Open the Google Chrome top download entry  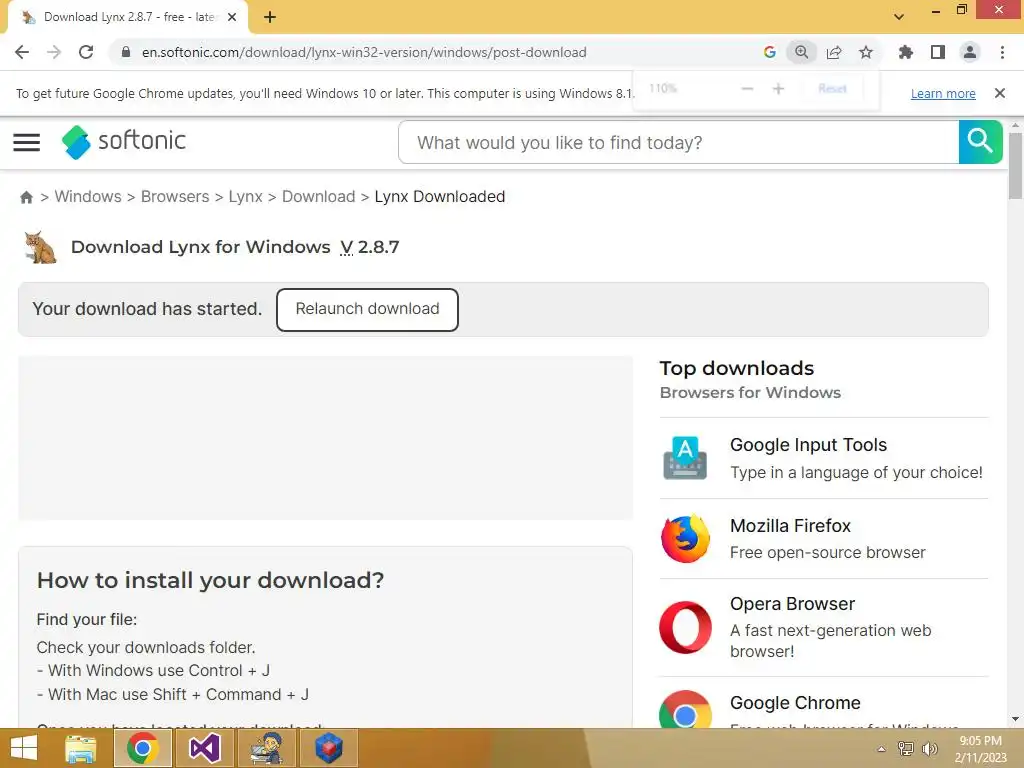[x=824, y=703]
